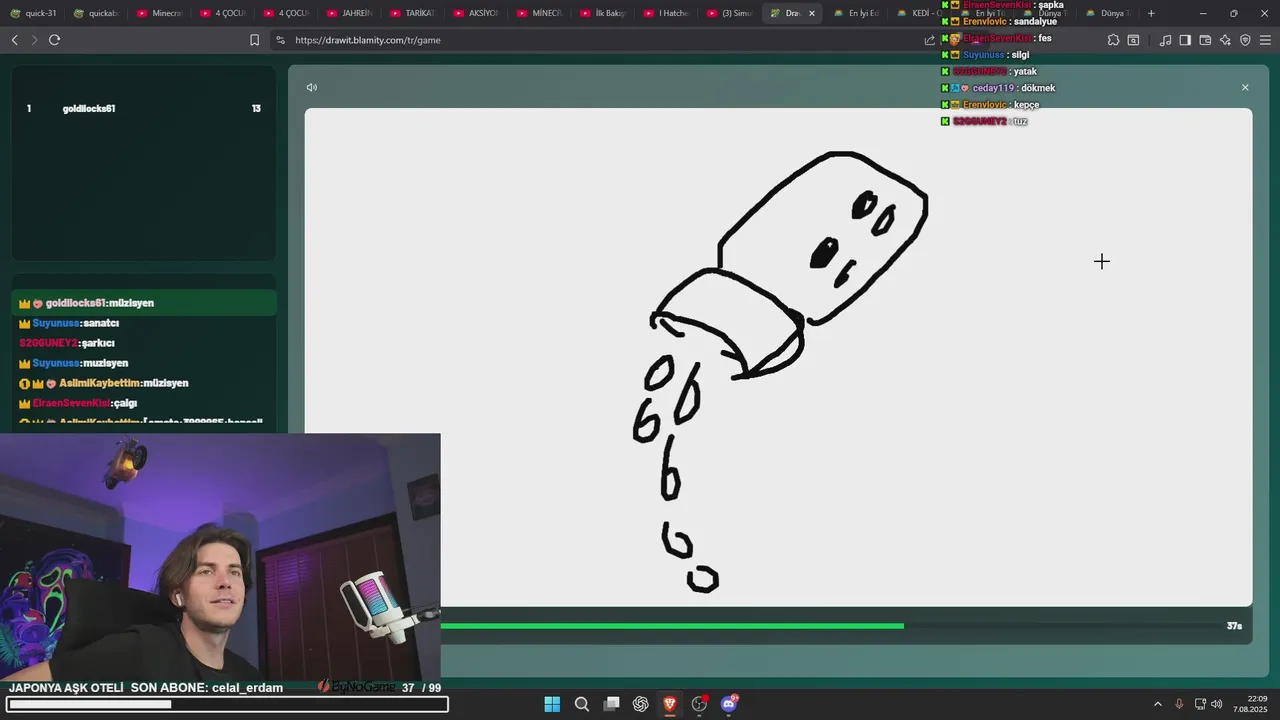Open the search-tabs icon in the browser toolbar
The image size is (1280, 720).
click(x=1133, y=40)
